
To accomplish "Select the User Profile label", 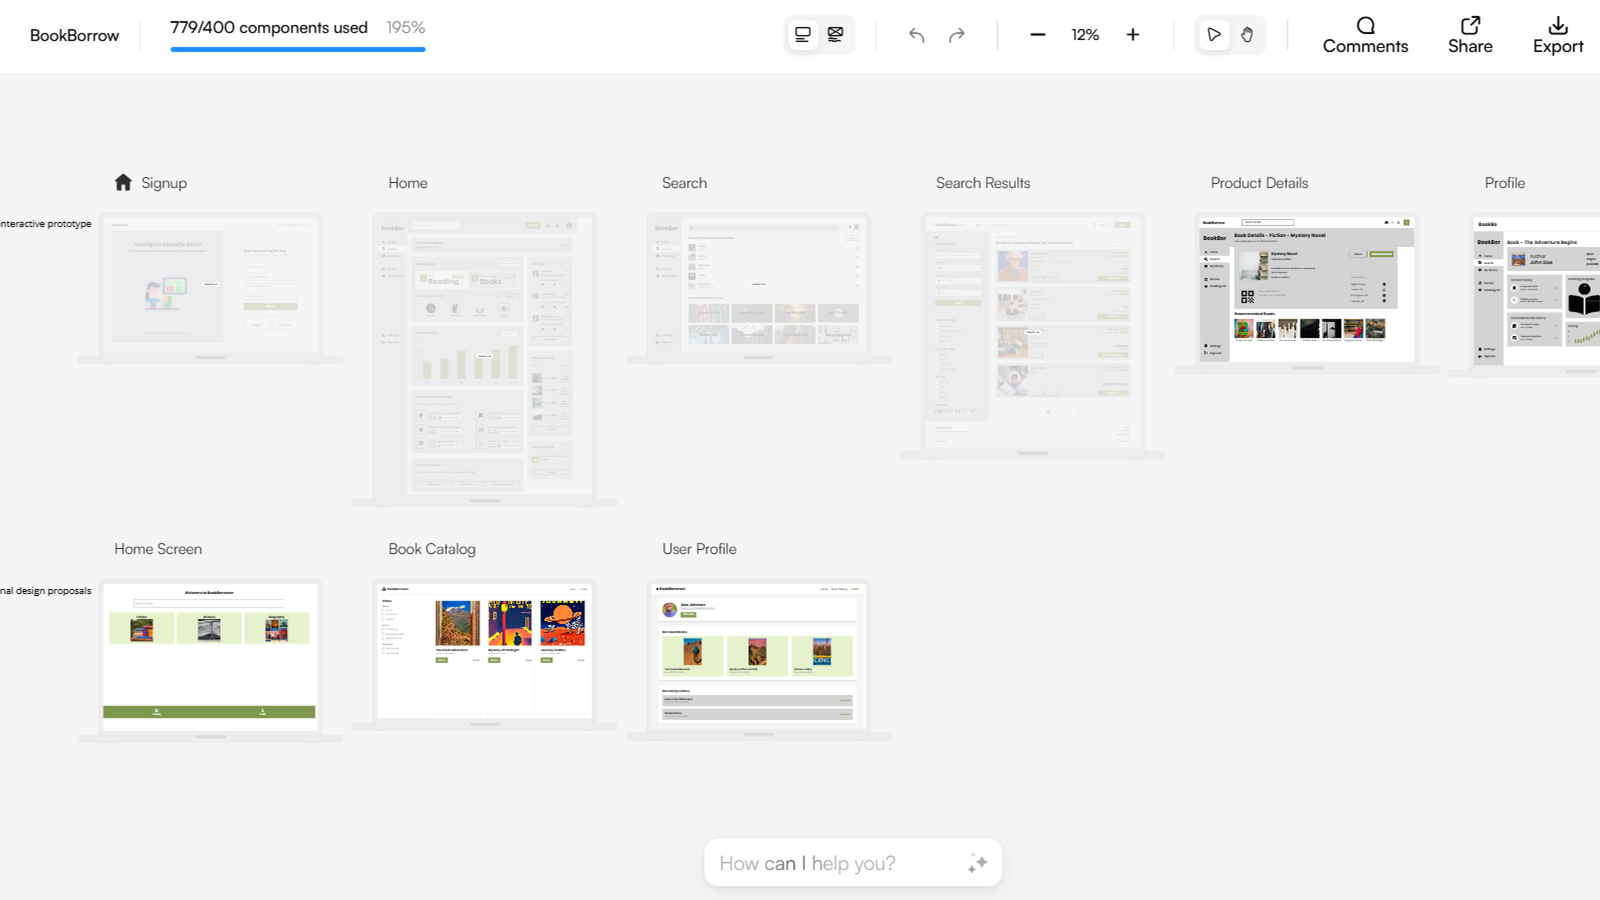I will coord(699,549).
